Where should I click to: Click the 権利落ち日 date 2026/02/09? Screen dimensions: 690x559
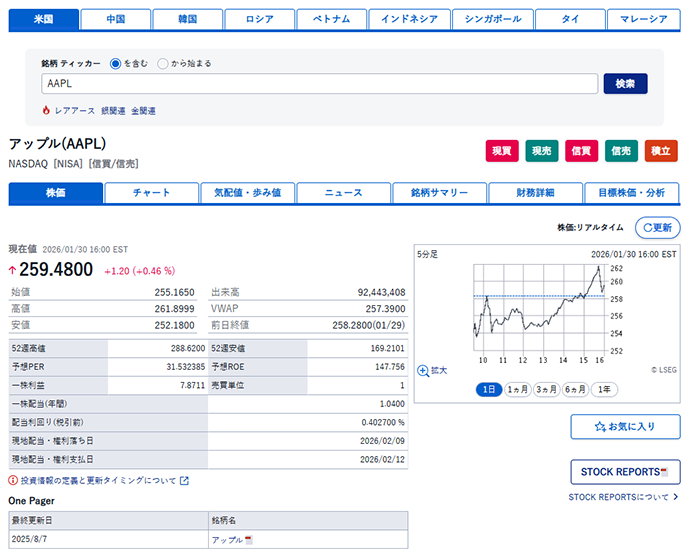[x=382, y=441]
